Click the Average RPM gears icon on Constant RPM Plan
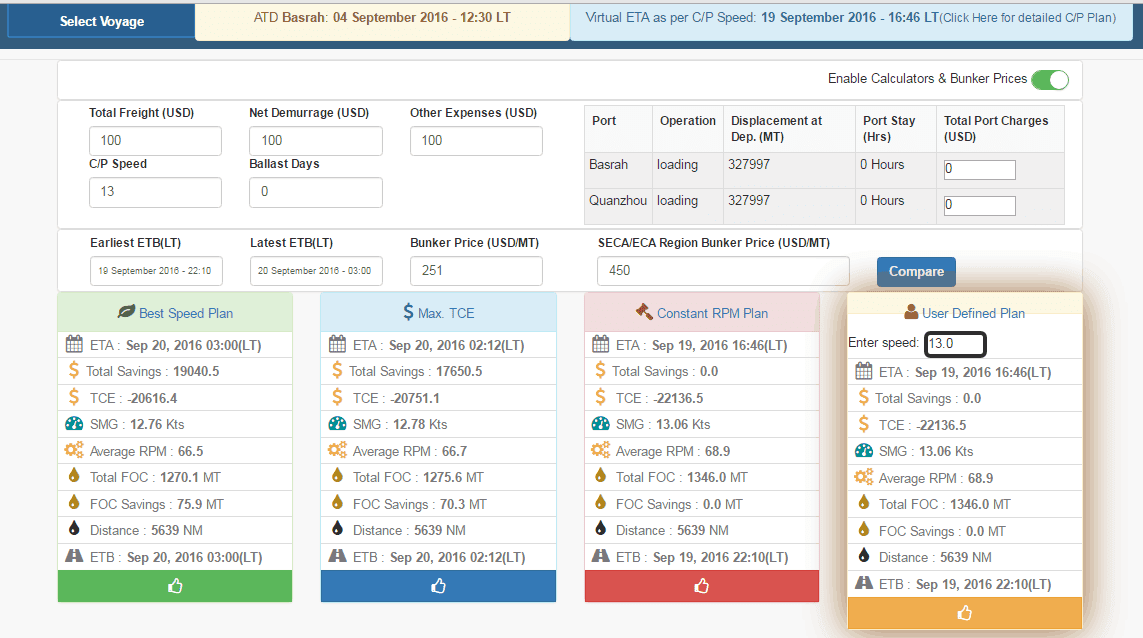Viewport: 1143px width, 638px height. 600,451
